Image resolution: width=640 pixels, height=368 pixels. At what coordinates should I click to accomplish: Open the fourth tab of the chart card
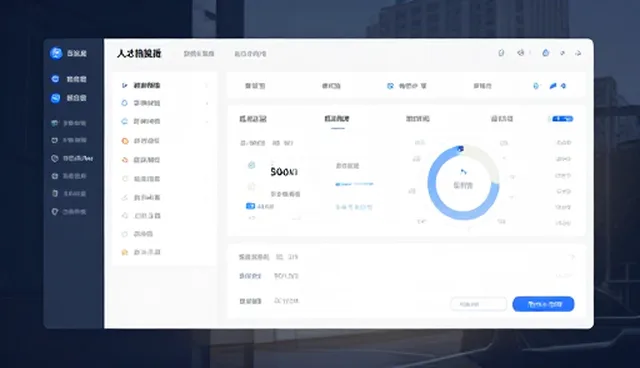(x=502, y=119)
